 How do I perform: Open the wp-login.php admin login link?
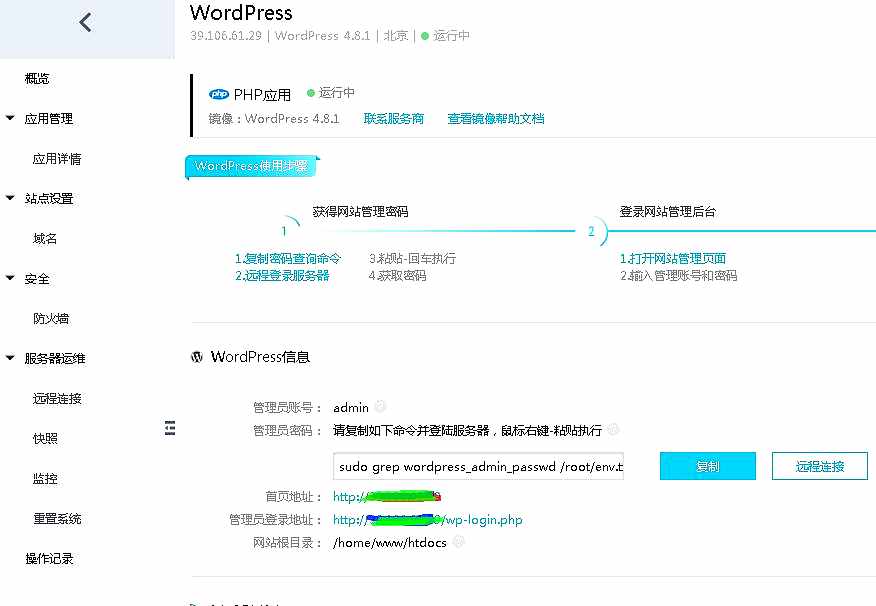[x=427, y=520]
